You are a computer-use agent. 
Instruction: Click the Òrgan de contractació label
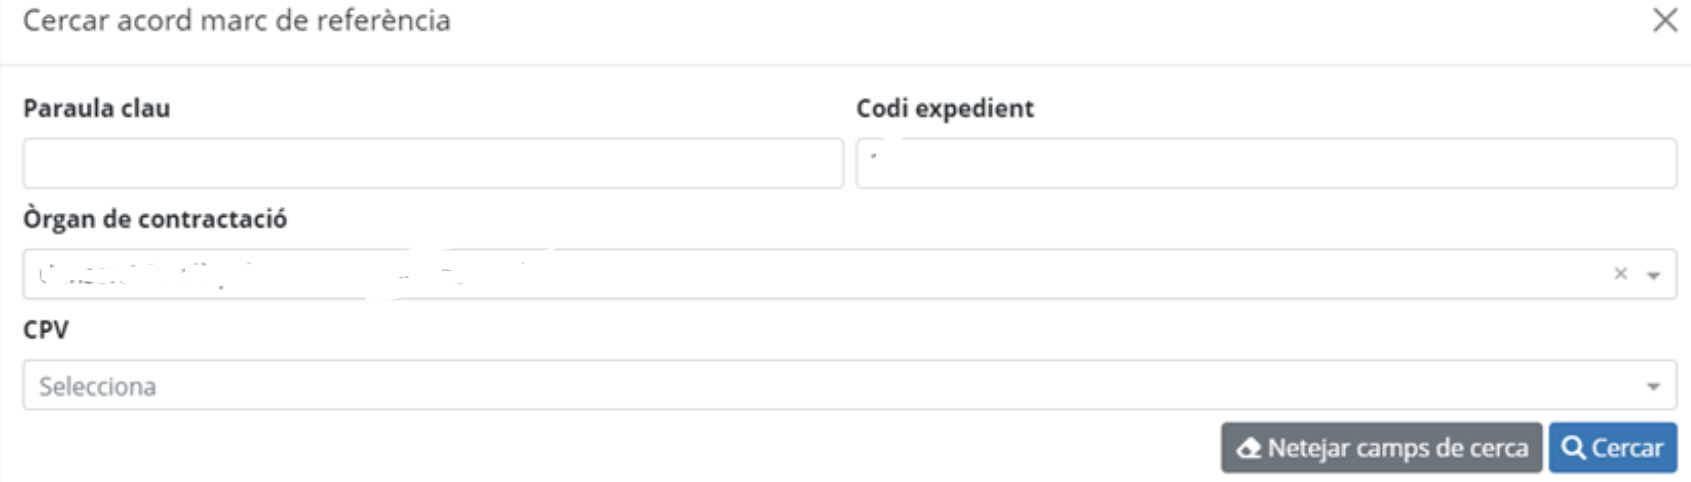pos(155,219)
